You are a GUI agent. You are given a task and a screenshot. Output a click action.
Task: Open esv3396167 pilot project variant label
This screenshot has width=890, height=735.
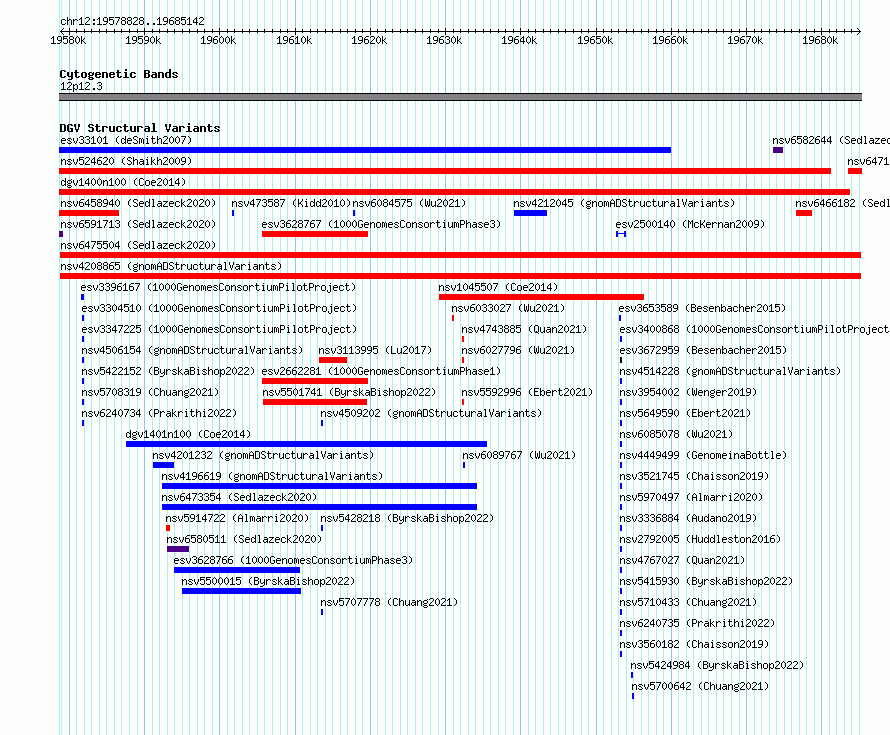(x=218, y=287)
